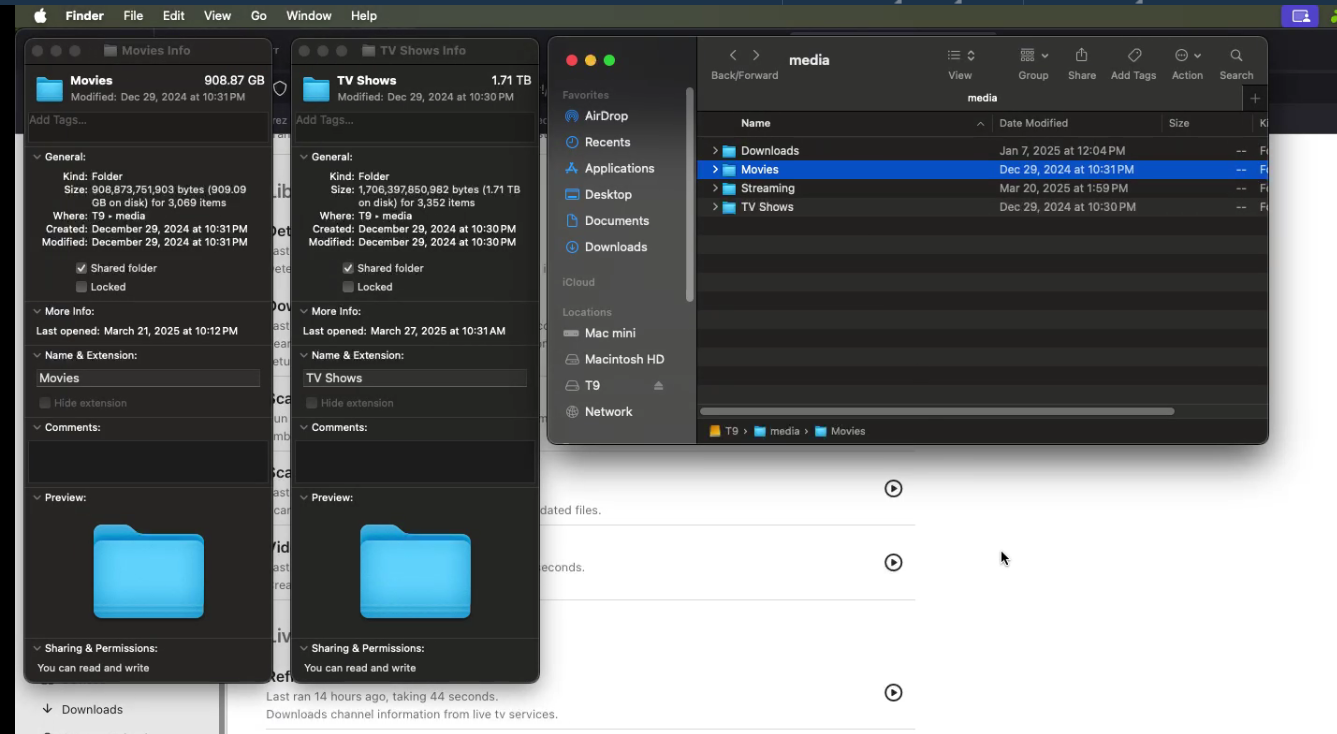Eject the T9 drive in sidebar
The width and height of the screenshot is (1337, 734).
pyautogui.click(x=658, y=386)
